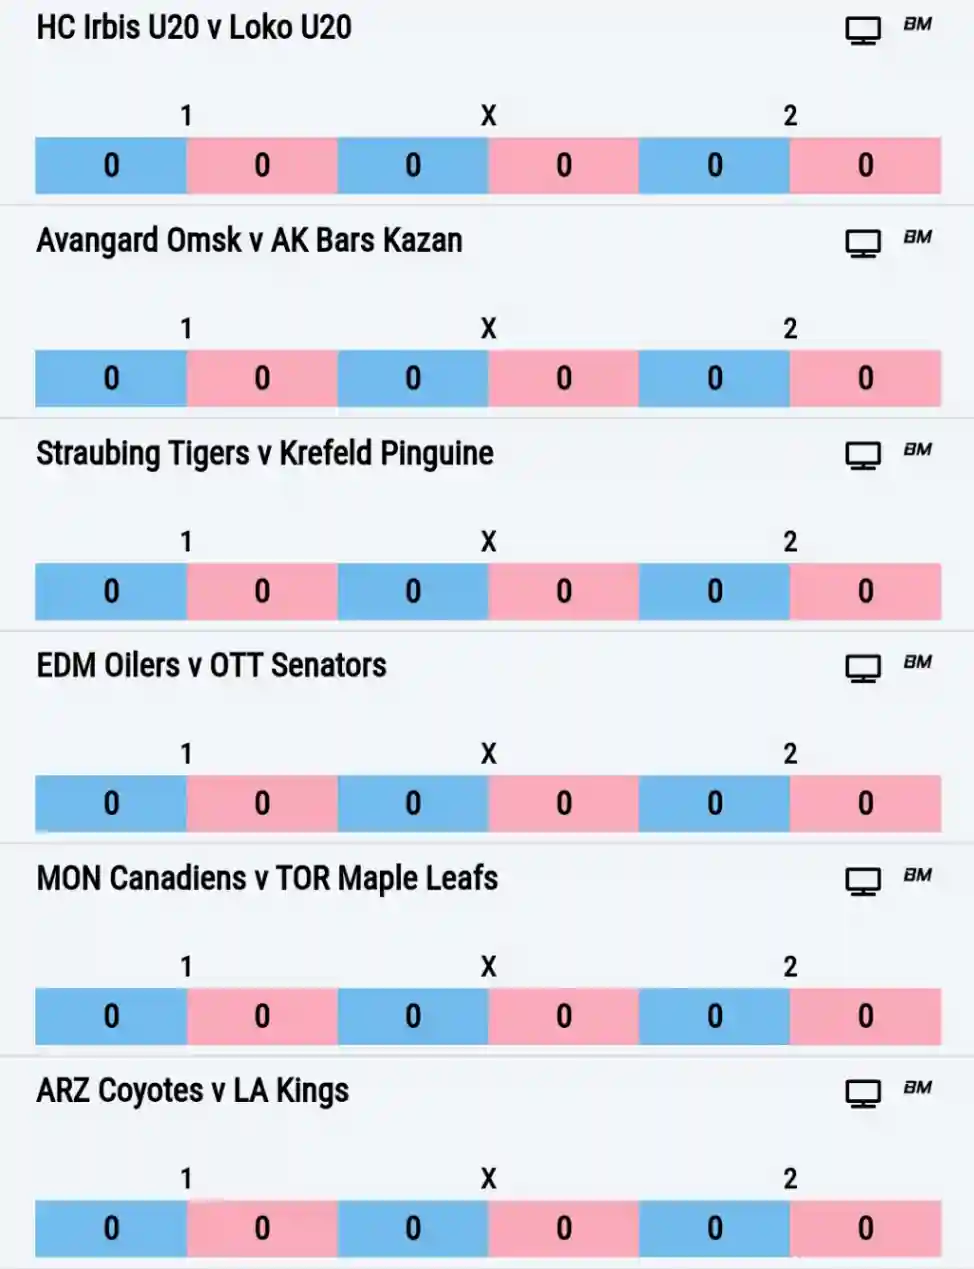Open live TV icon for HC Irbis U20 match
The height and width of the screenshot is (1269, 974).
tap(863, 31)
